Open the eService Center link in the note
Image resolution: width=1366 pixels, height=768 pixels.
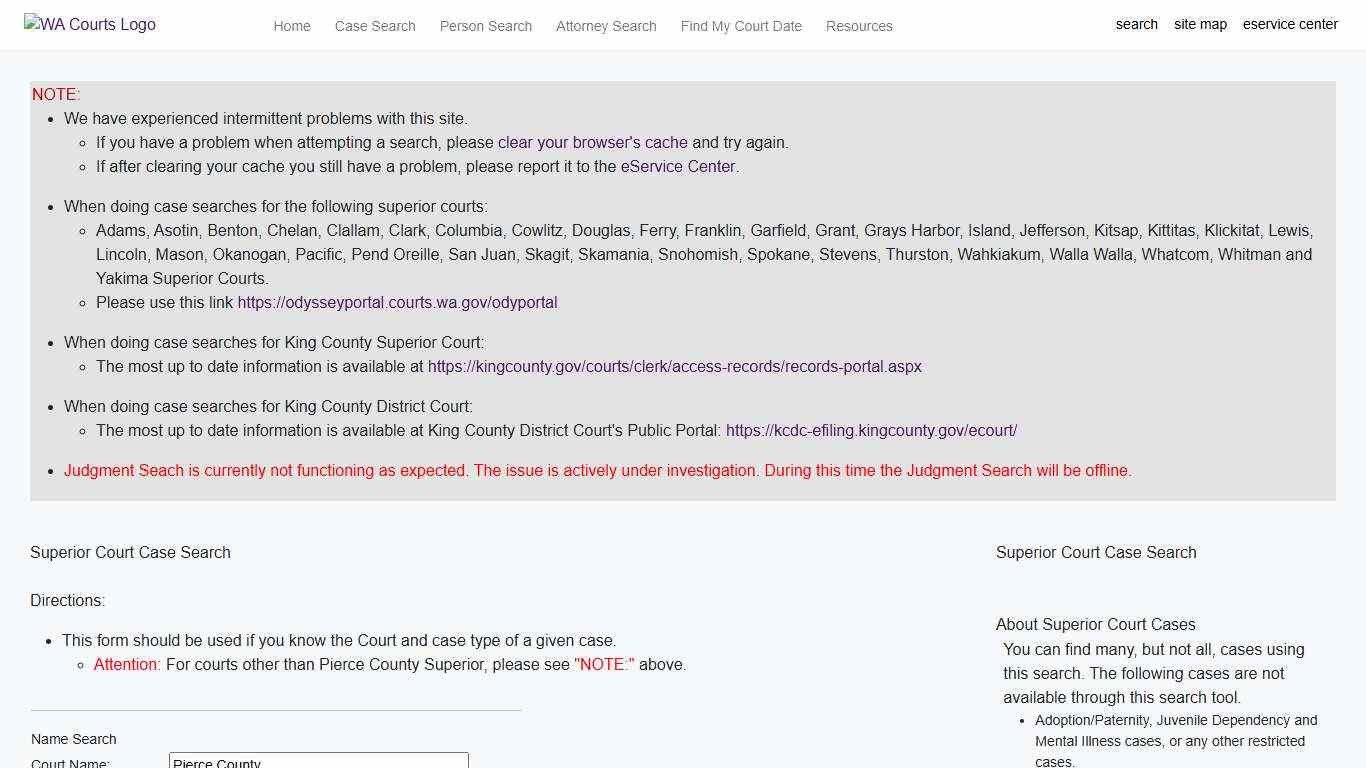(x=676, y=166)
